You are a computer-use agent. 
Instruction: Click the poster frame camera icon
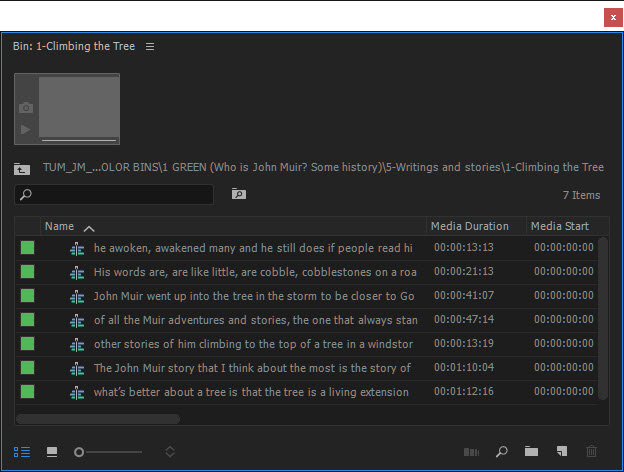(x=26, y=107)
